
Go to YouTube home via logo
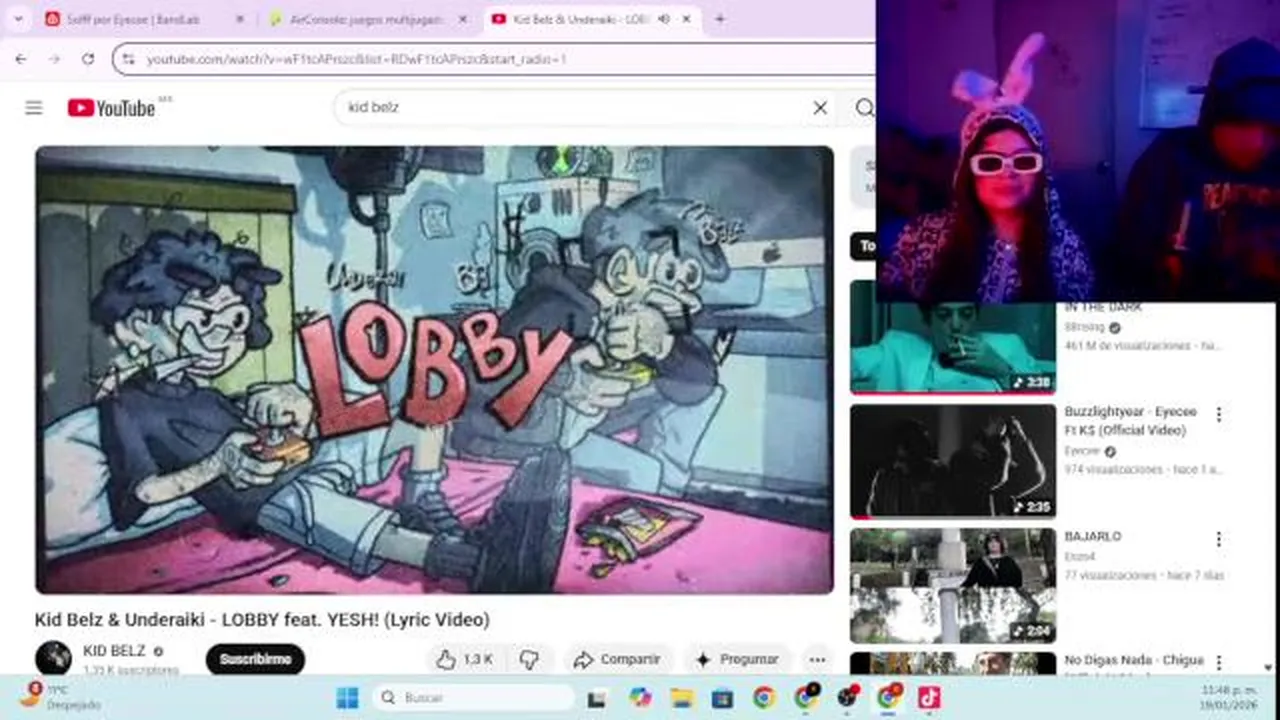pyautogui.click(x=112, y=108)
